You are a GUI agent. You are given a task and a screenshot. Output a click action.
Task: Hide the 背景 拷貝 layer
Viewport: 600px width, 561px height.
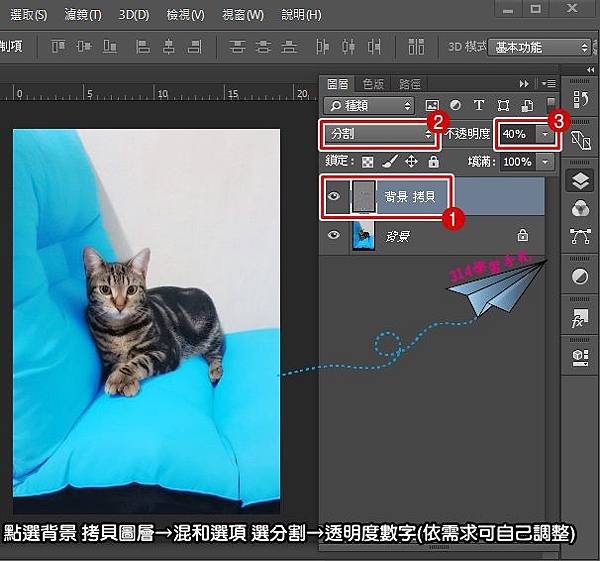(x=334, y=196)
